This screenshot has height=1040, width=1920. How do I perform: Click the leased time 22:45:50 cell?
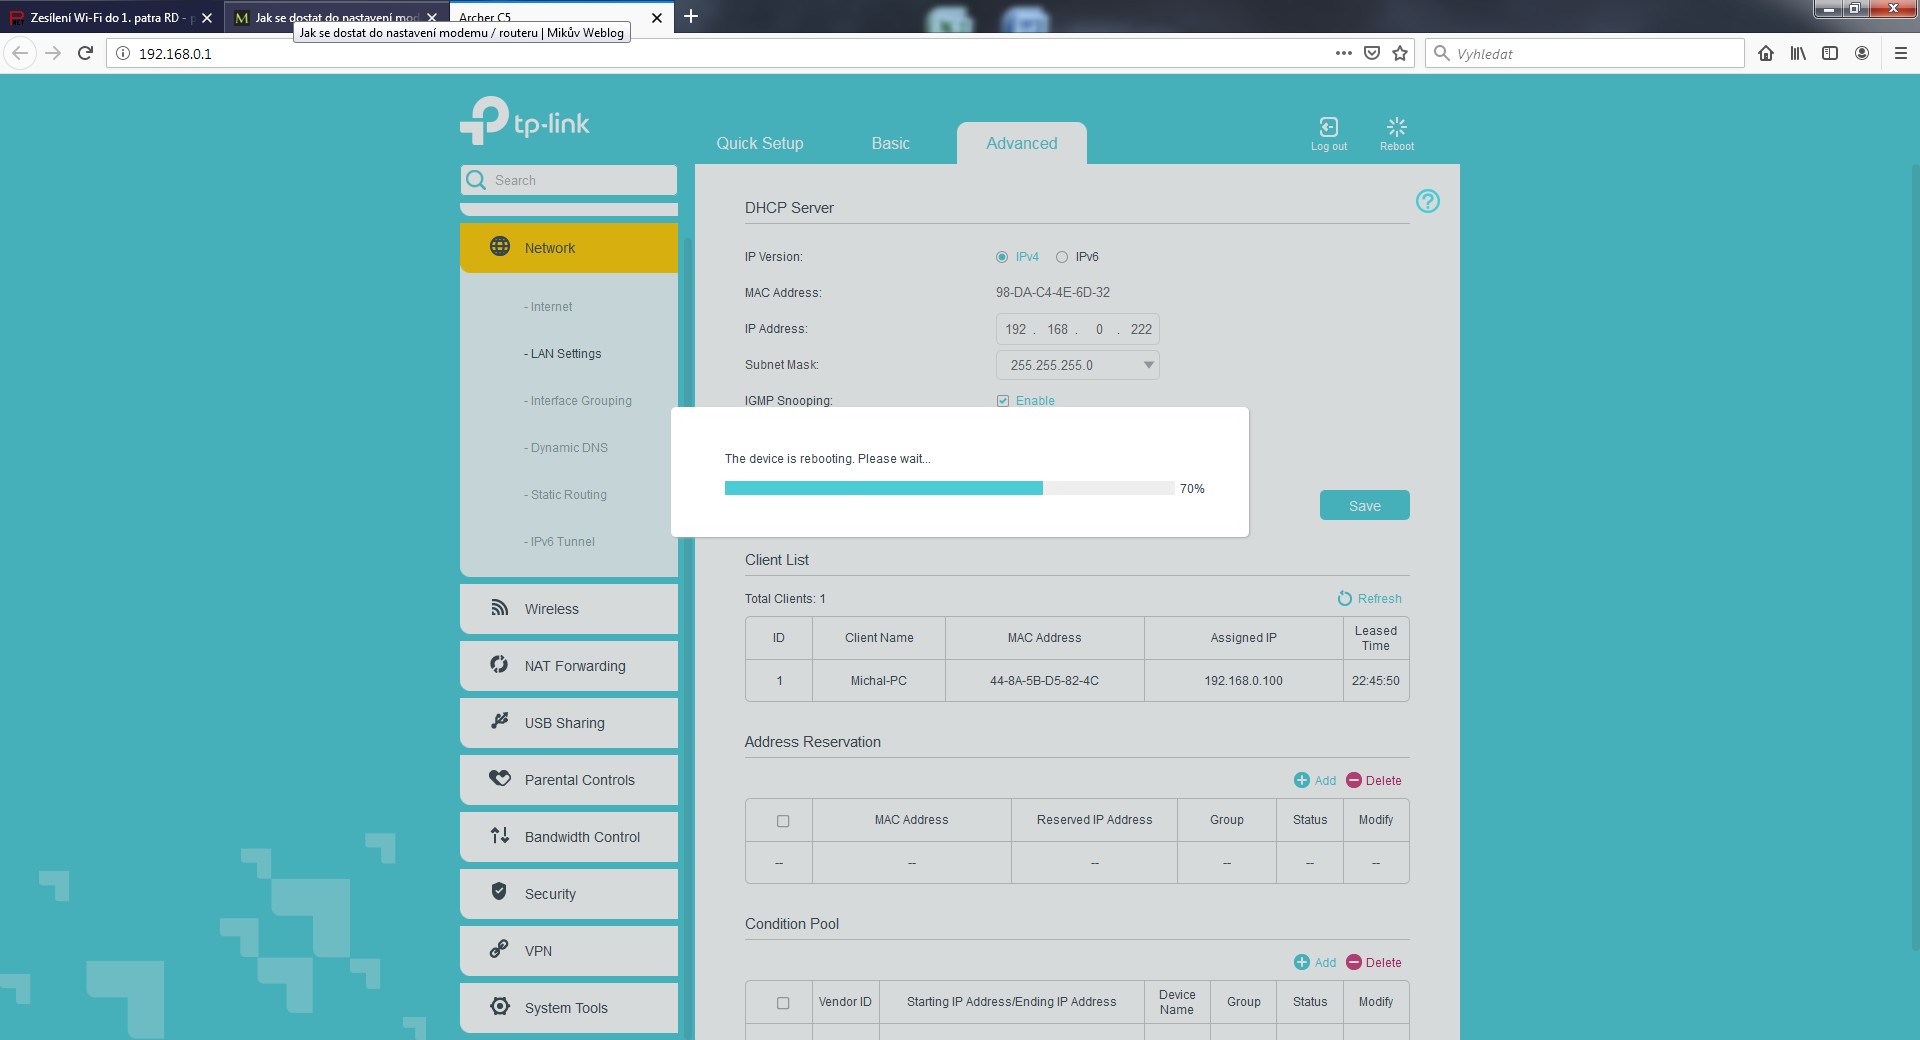coord(1376,680)
